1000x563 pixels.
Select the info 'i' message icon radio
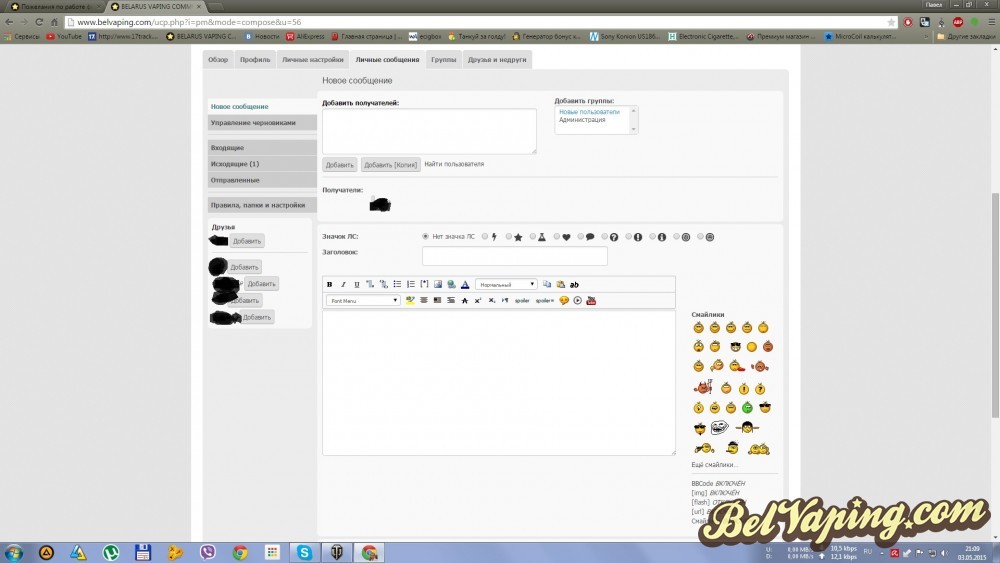pyautogui.click(x=652, y=237)
